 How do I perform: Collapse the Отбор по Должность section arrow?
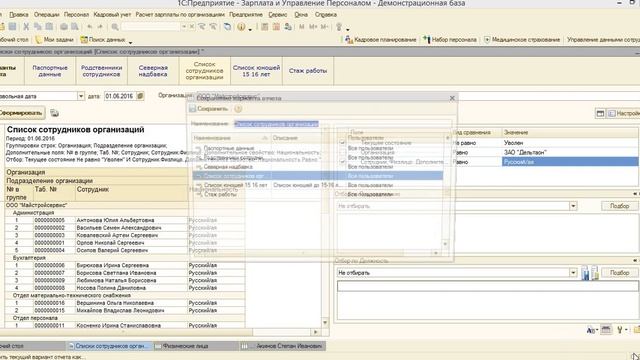coord(636,260)
